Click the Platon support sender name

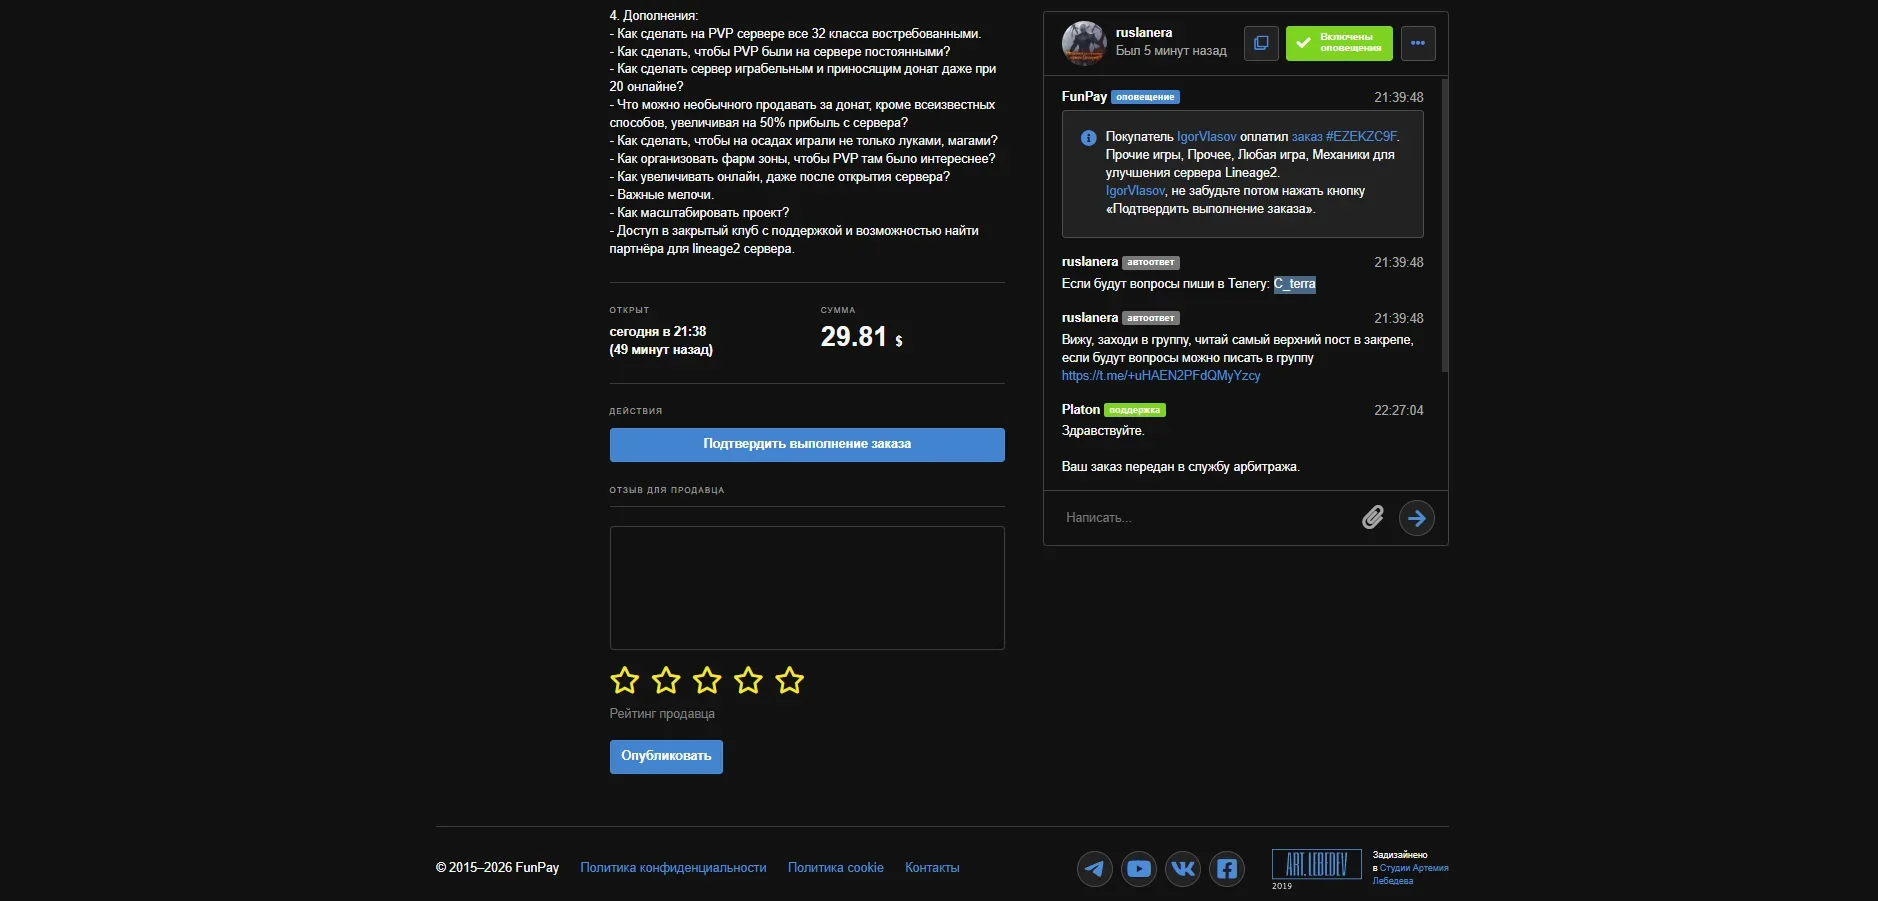(x=1081, y=410)
